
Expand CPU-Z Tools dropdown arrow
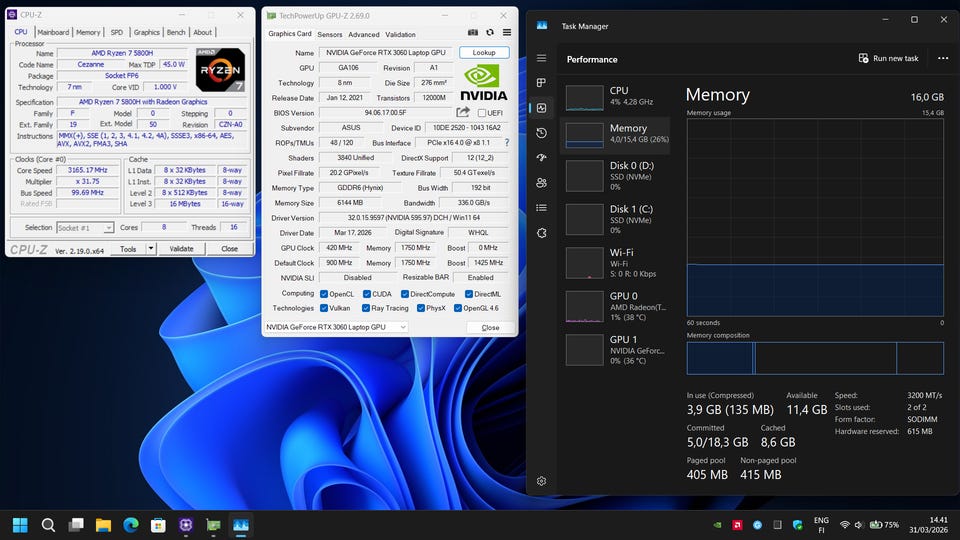[x=149, y=249]
